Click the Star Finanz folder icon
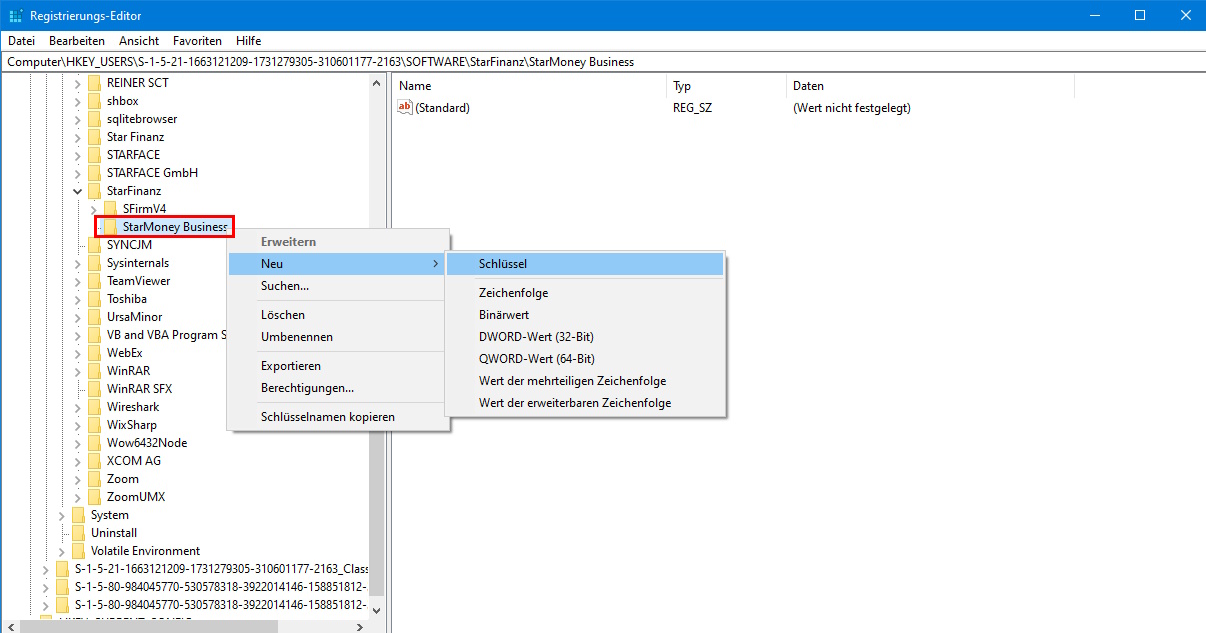 click(x=95, y=137)
